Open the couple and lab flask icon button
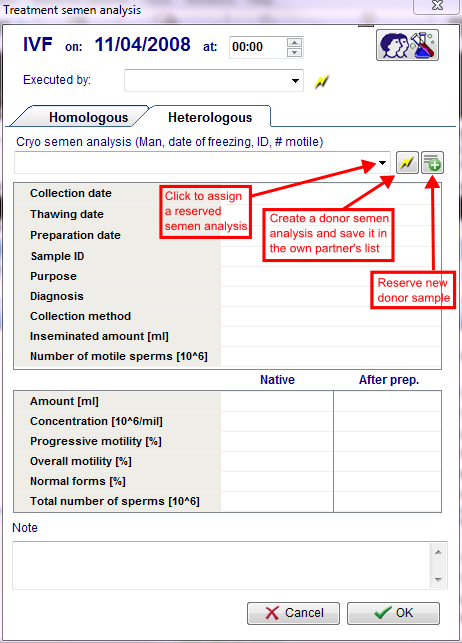The image size is (462, 643). [x=407, y=45]
